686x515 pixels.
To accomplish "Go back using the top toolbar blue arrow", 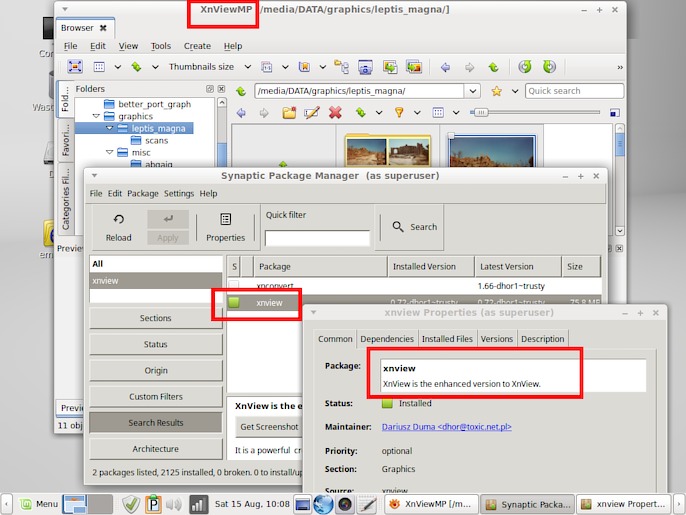I will tap(445, 67).
